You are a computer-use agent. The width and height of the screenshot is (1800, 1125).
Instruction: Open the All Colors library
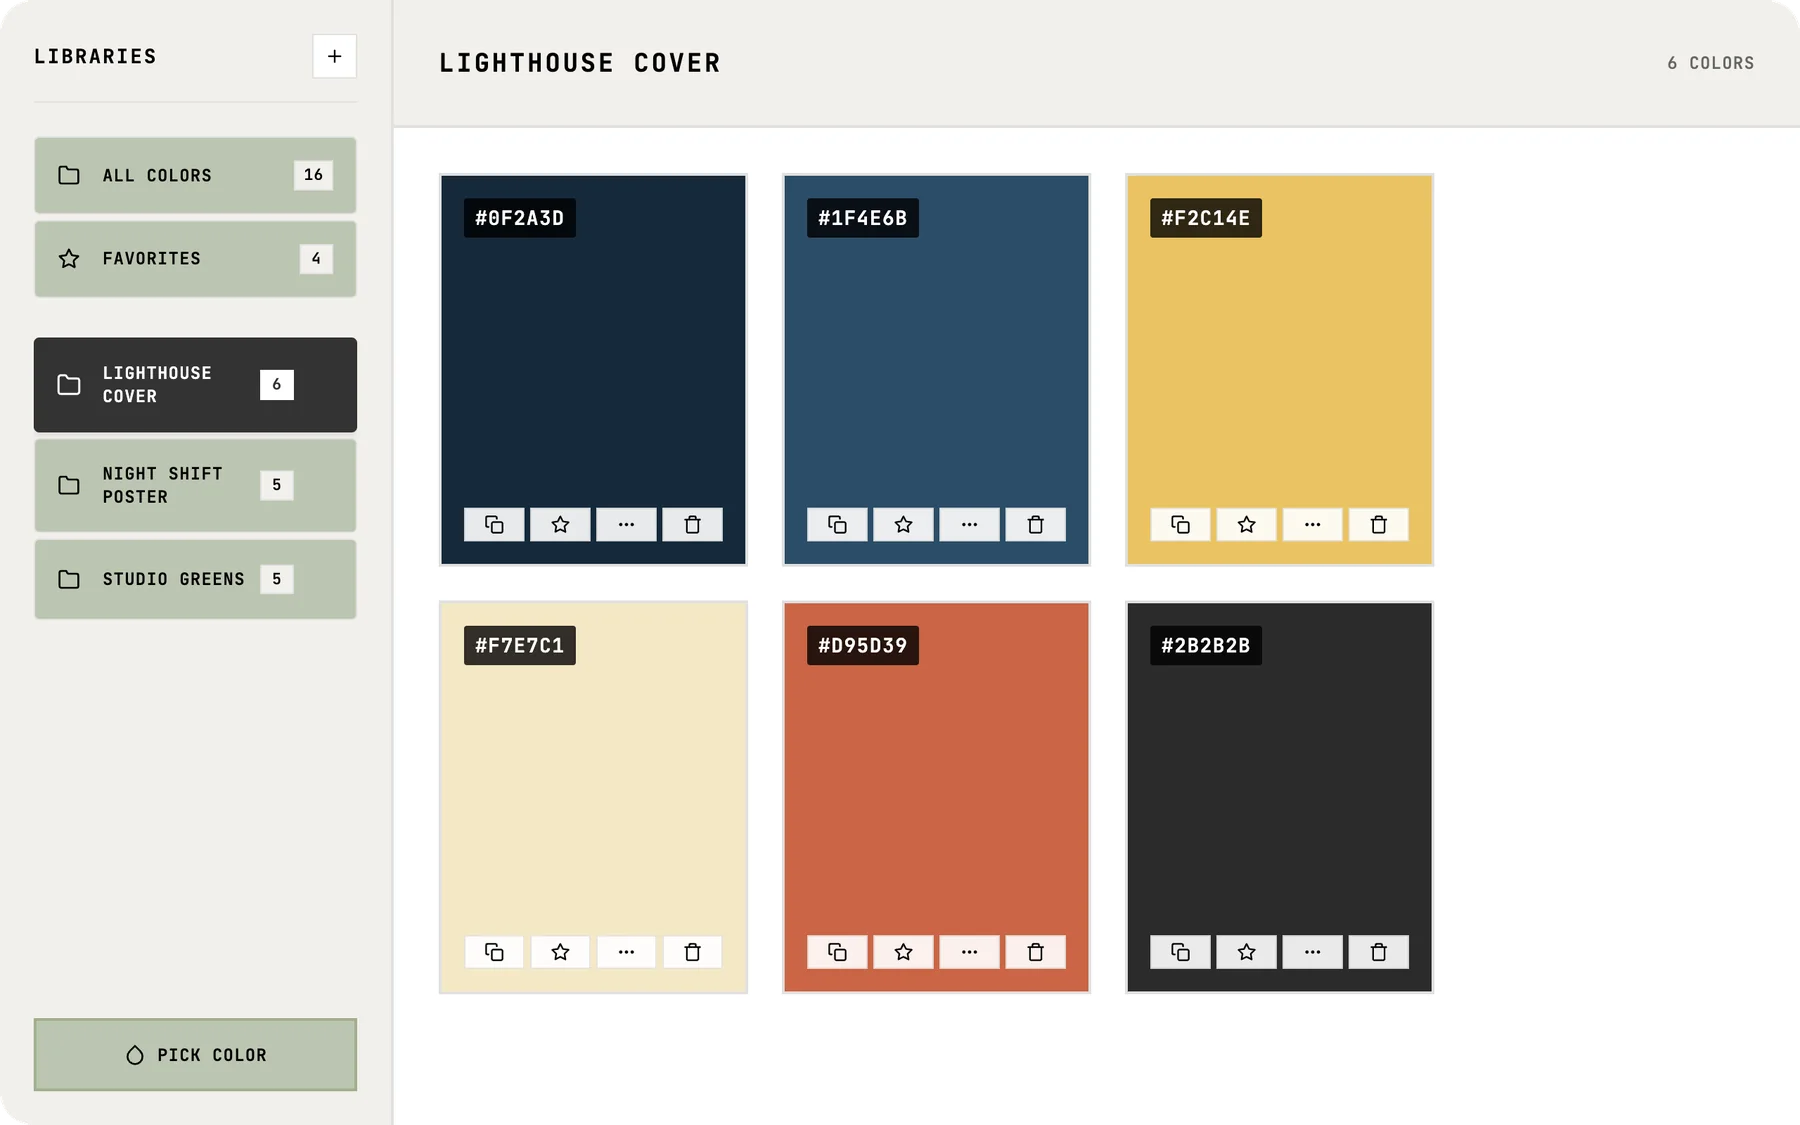(195, 175)
